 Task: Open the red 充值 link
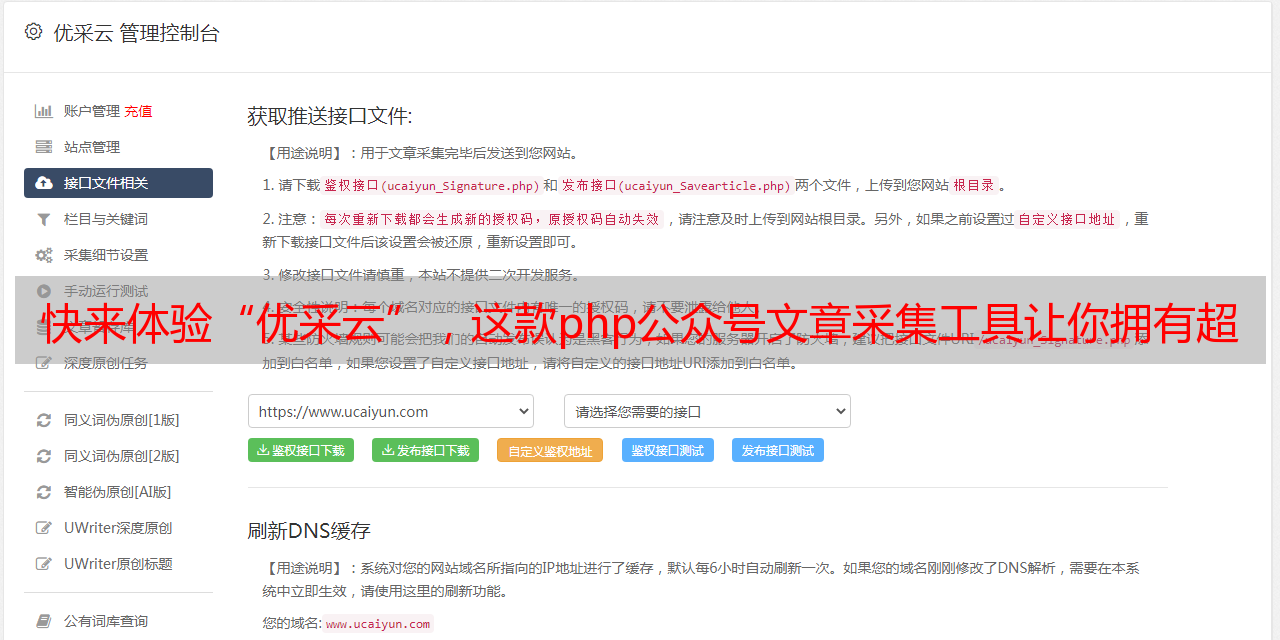click(x=138, y=111)
